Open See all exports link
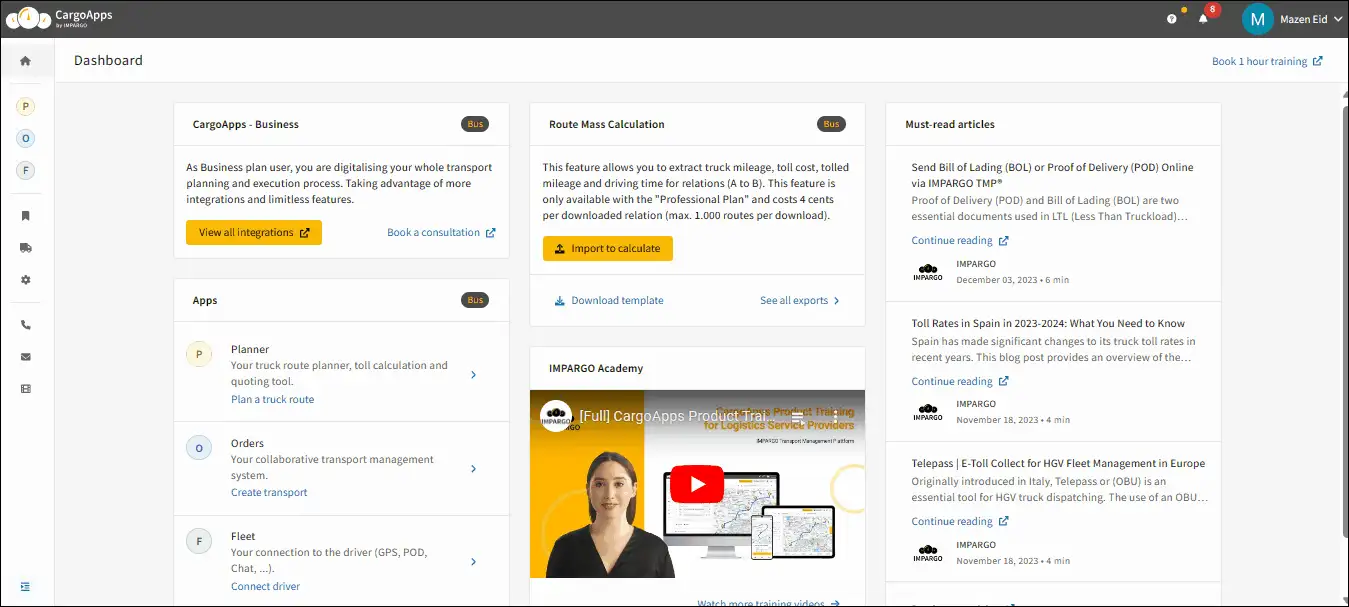The height and width of the screenshot is (607, 1349). (x=800, y=300)
